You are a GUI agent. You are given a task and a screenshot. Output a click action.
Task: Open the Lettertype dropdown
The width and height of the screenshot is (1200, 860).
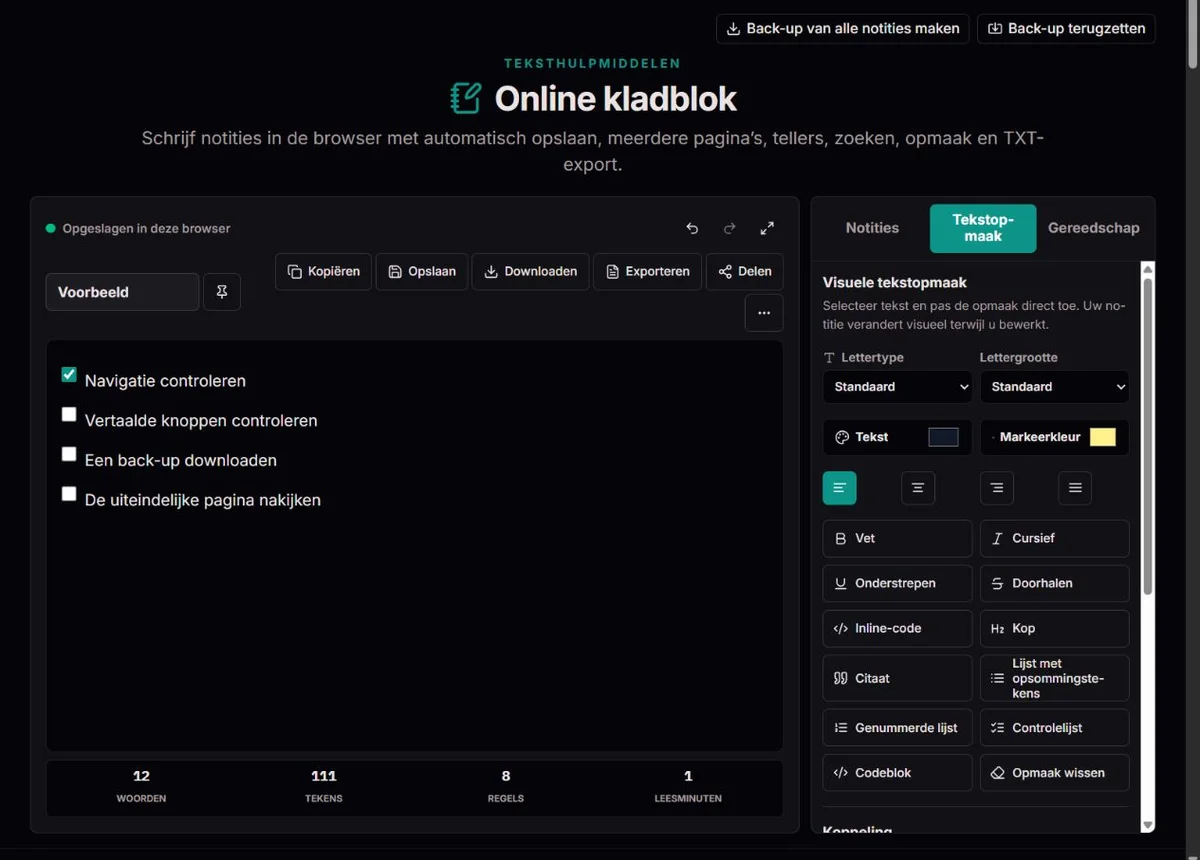point(897,387)
